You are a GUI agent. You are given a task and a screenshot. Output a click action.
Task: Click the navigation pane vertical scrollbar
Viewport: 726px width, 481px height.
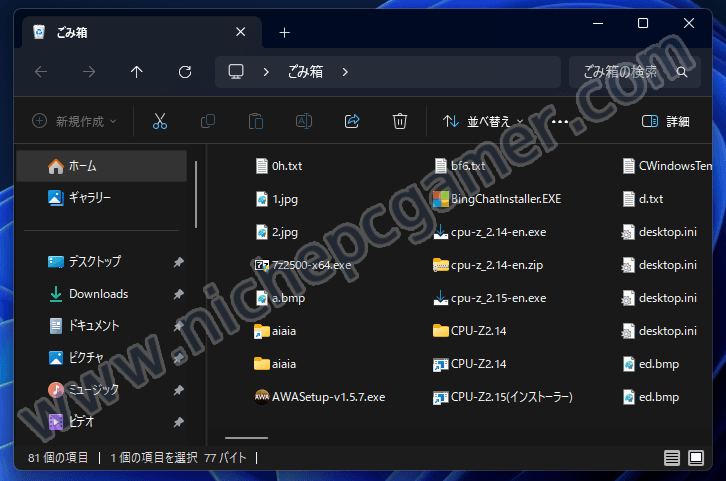196,194
